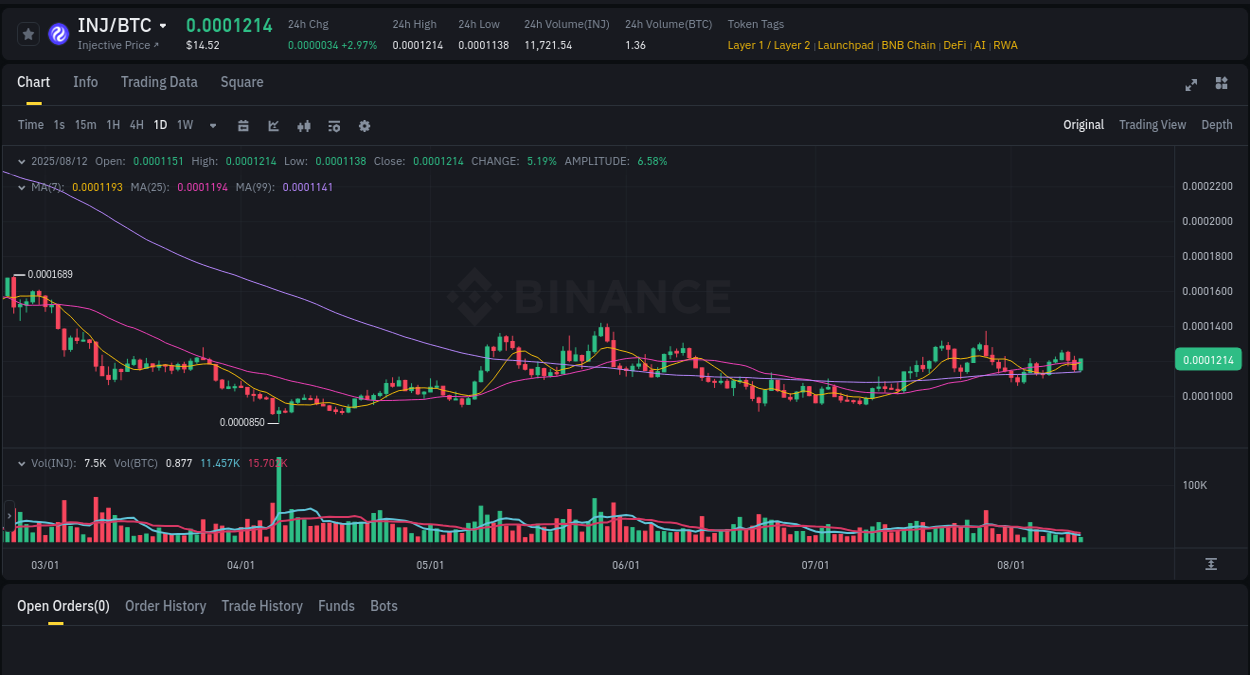Open the BNB Chain token tag link
Viewport: 1250px width, 675px height.
(x=908, y=45)
